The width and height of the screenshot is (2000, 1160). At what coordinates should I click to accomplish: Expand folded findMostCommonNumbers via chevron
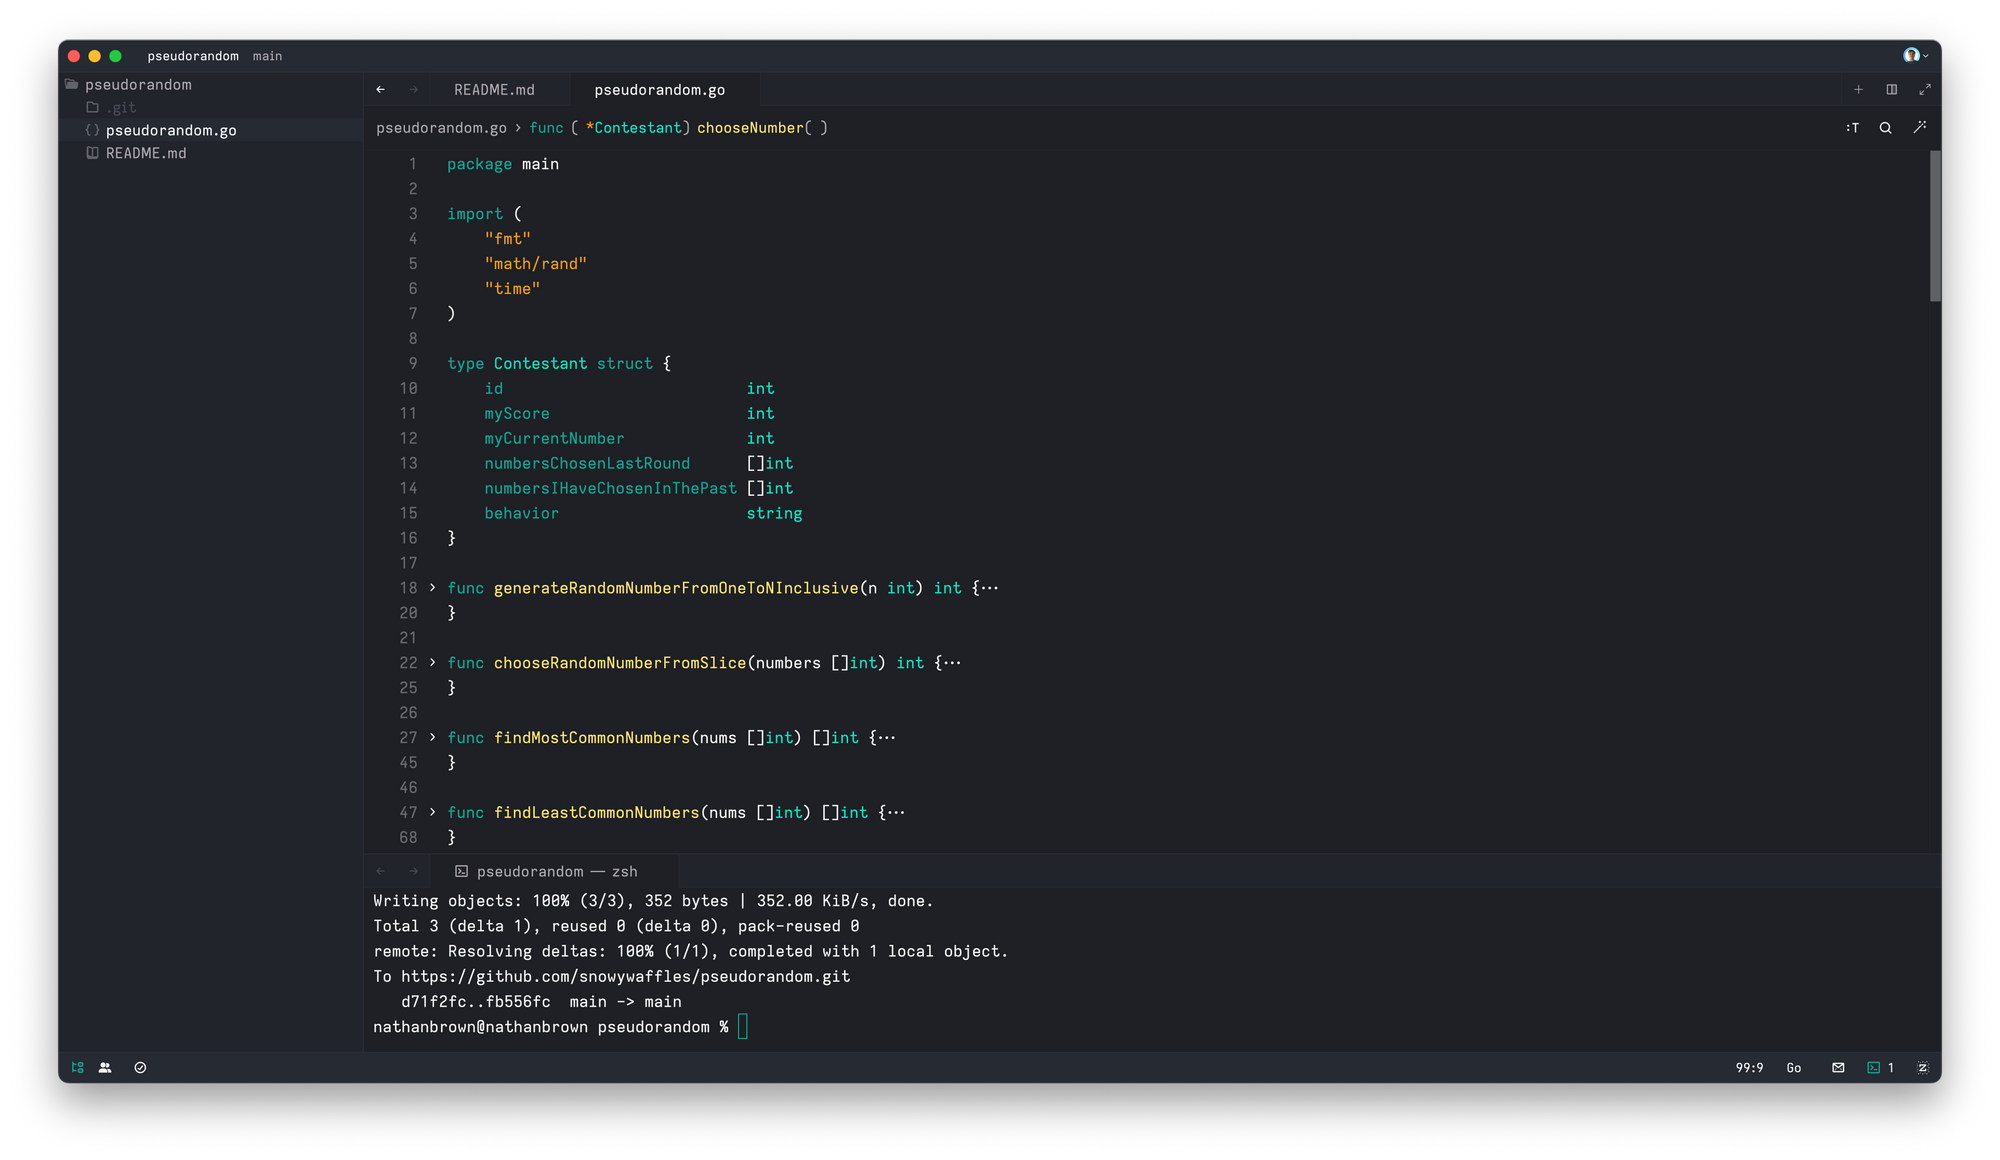tap(433, 738)
